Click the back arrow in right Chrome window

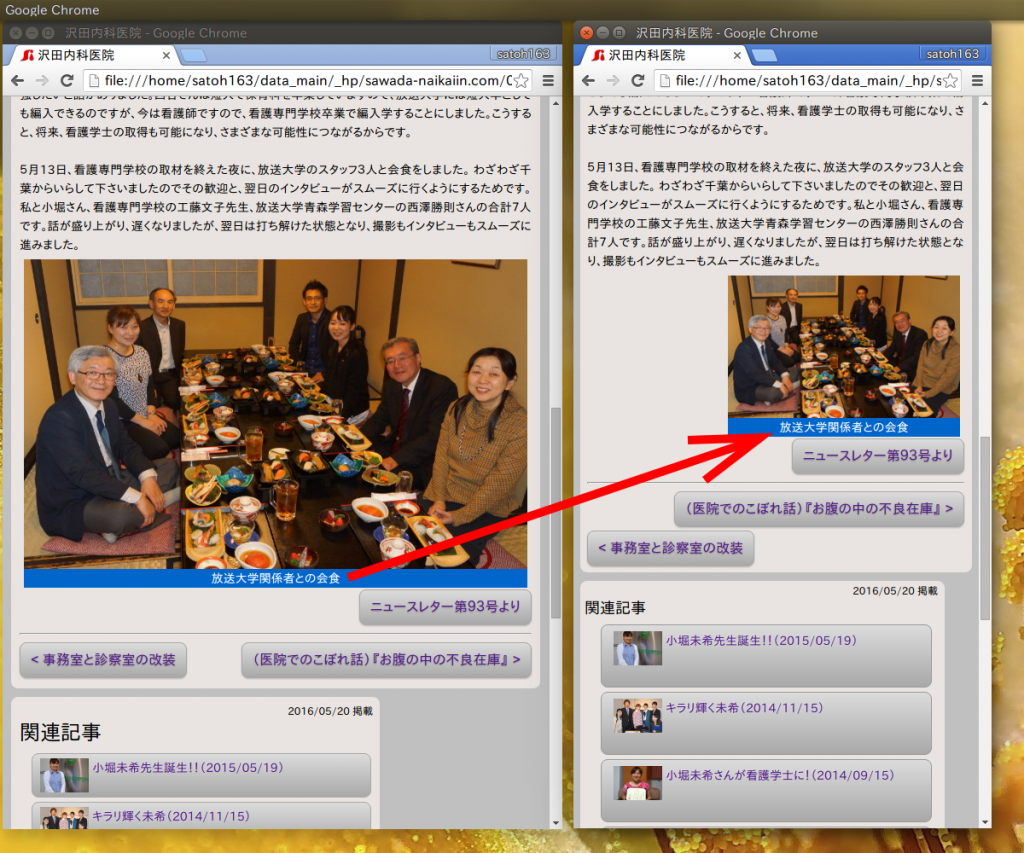[x=589, y=80]
